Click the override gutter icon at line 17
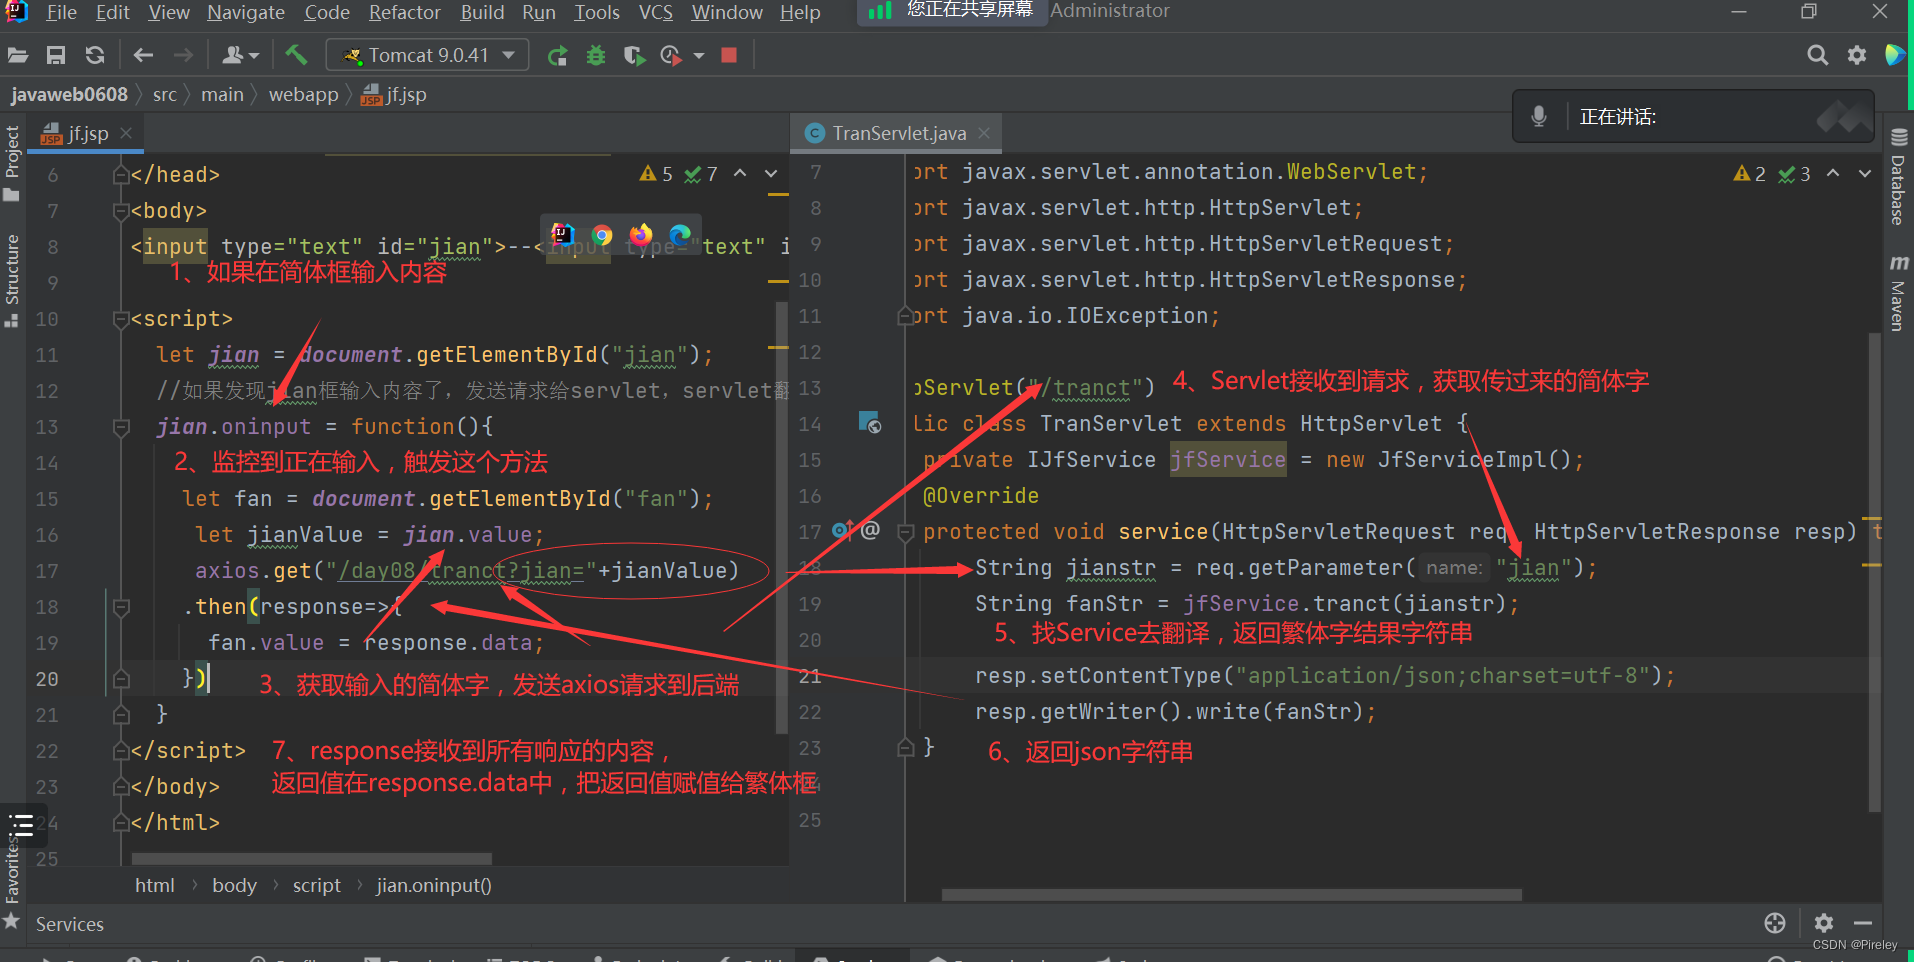Image resolution: width=1914 pixels, height=962 pixels. click(x=843, y=531)
